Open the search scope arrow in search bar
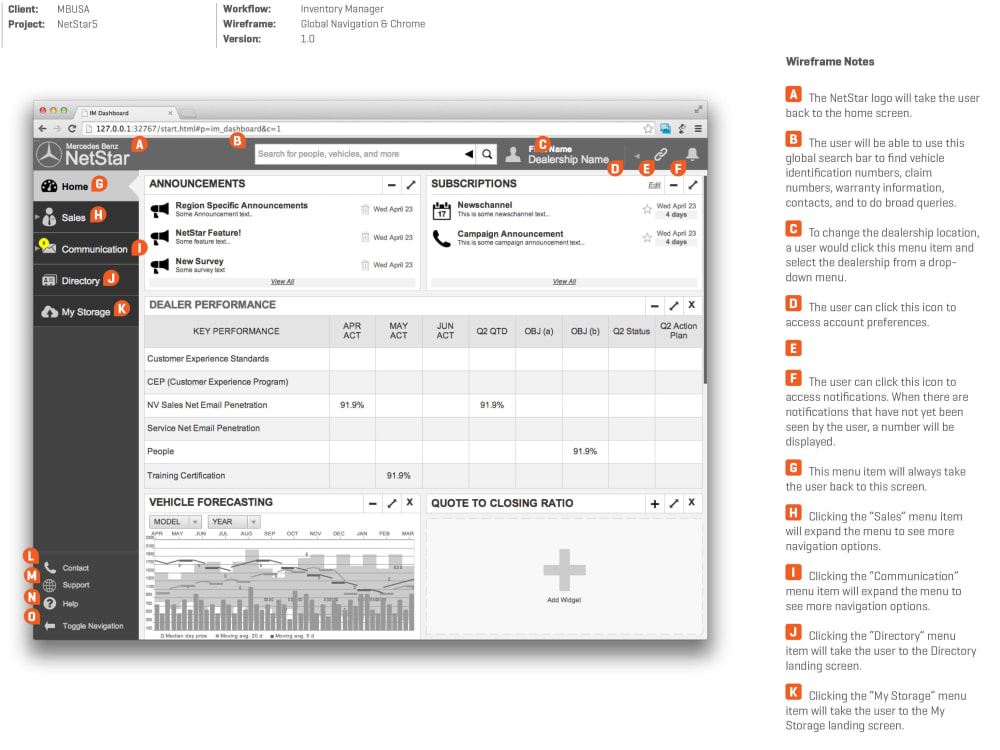 469,154
